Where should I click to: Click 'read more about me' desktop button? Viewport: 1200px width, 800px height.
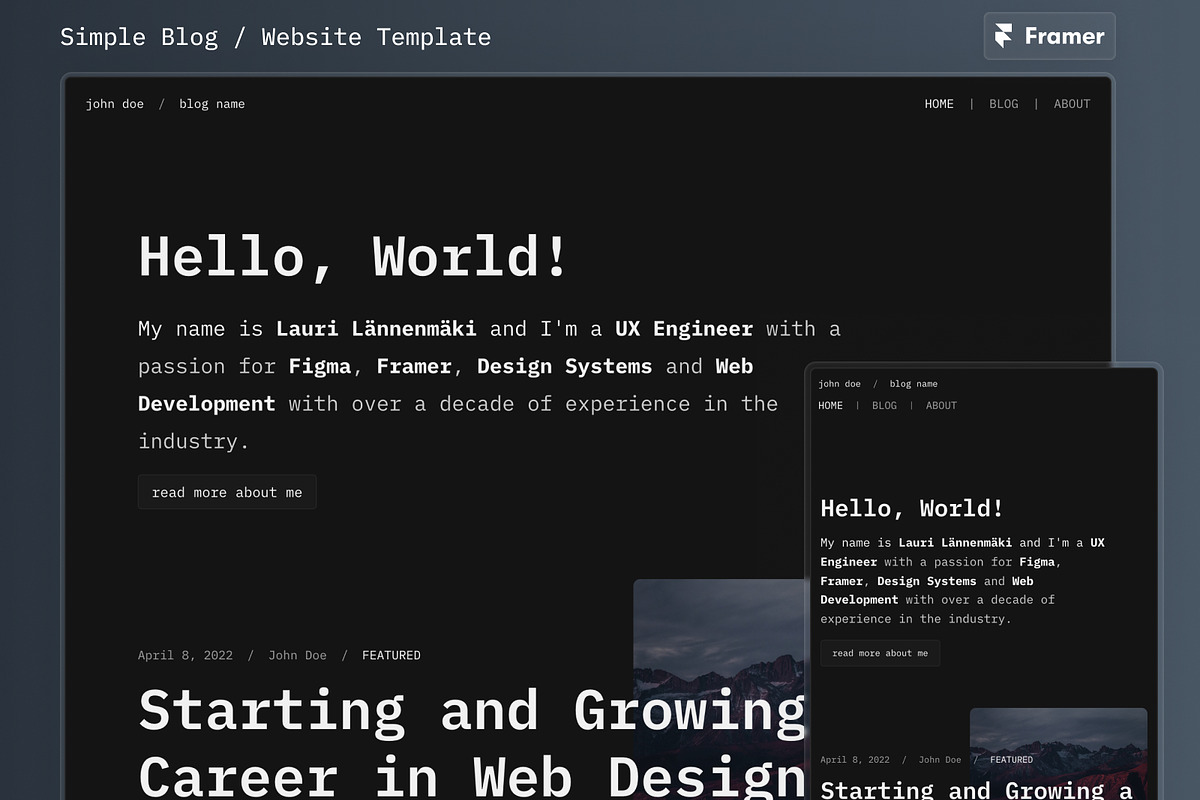pyautogui.click(x=227, y=492)
